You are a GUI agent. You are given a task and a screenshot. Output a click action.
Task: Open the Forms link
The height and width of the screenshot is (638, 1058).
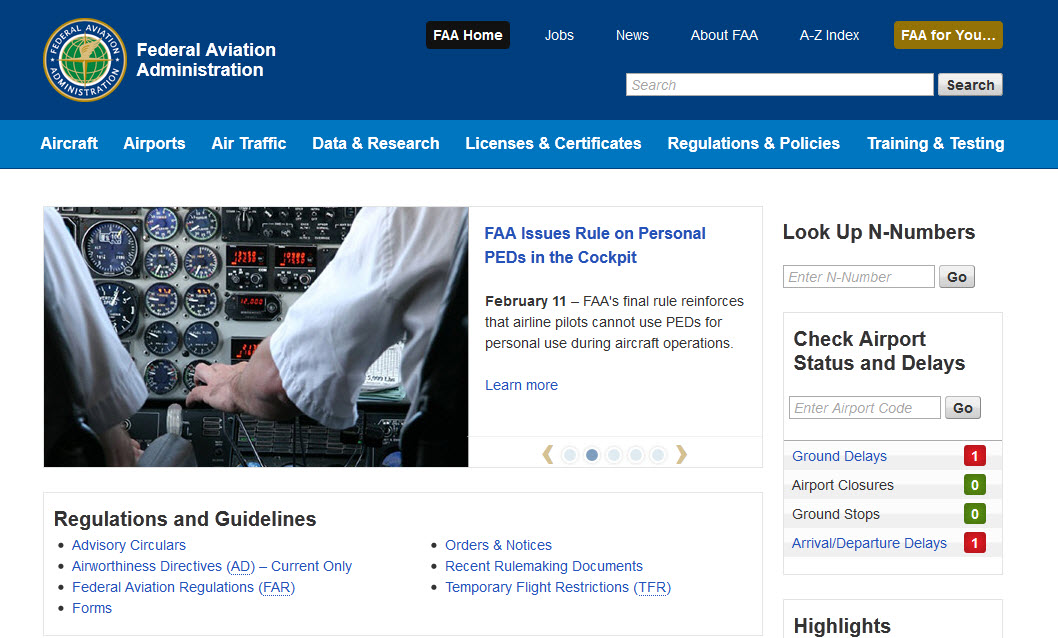[92, 608]
